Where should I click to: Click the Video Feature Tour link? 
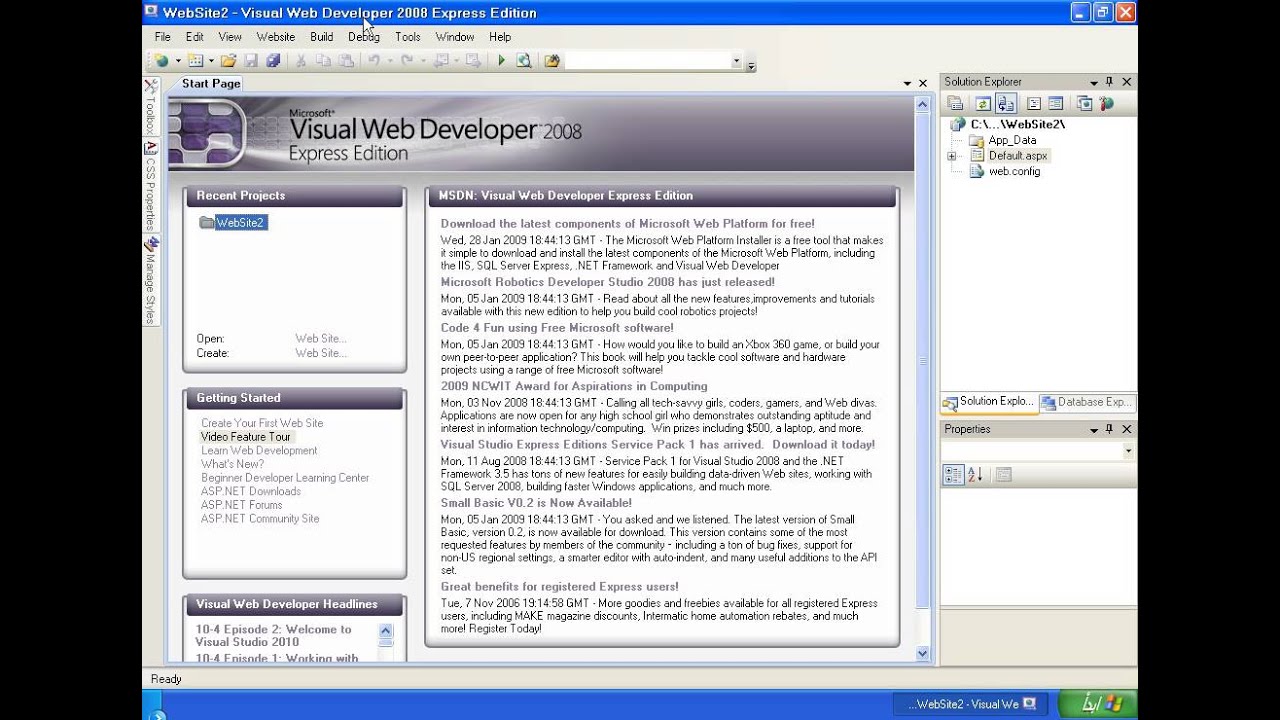[246, 437]
